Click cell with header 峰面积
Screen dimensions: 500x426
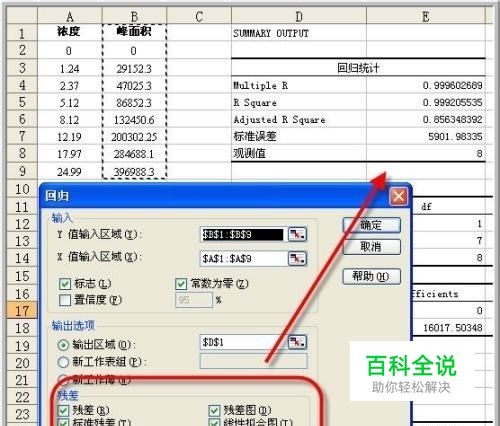[134, 32]
